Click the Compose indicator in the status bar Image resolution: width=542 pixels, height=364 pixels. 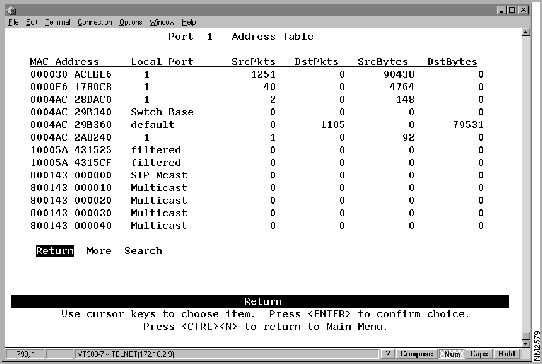coord(416,354)
